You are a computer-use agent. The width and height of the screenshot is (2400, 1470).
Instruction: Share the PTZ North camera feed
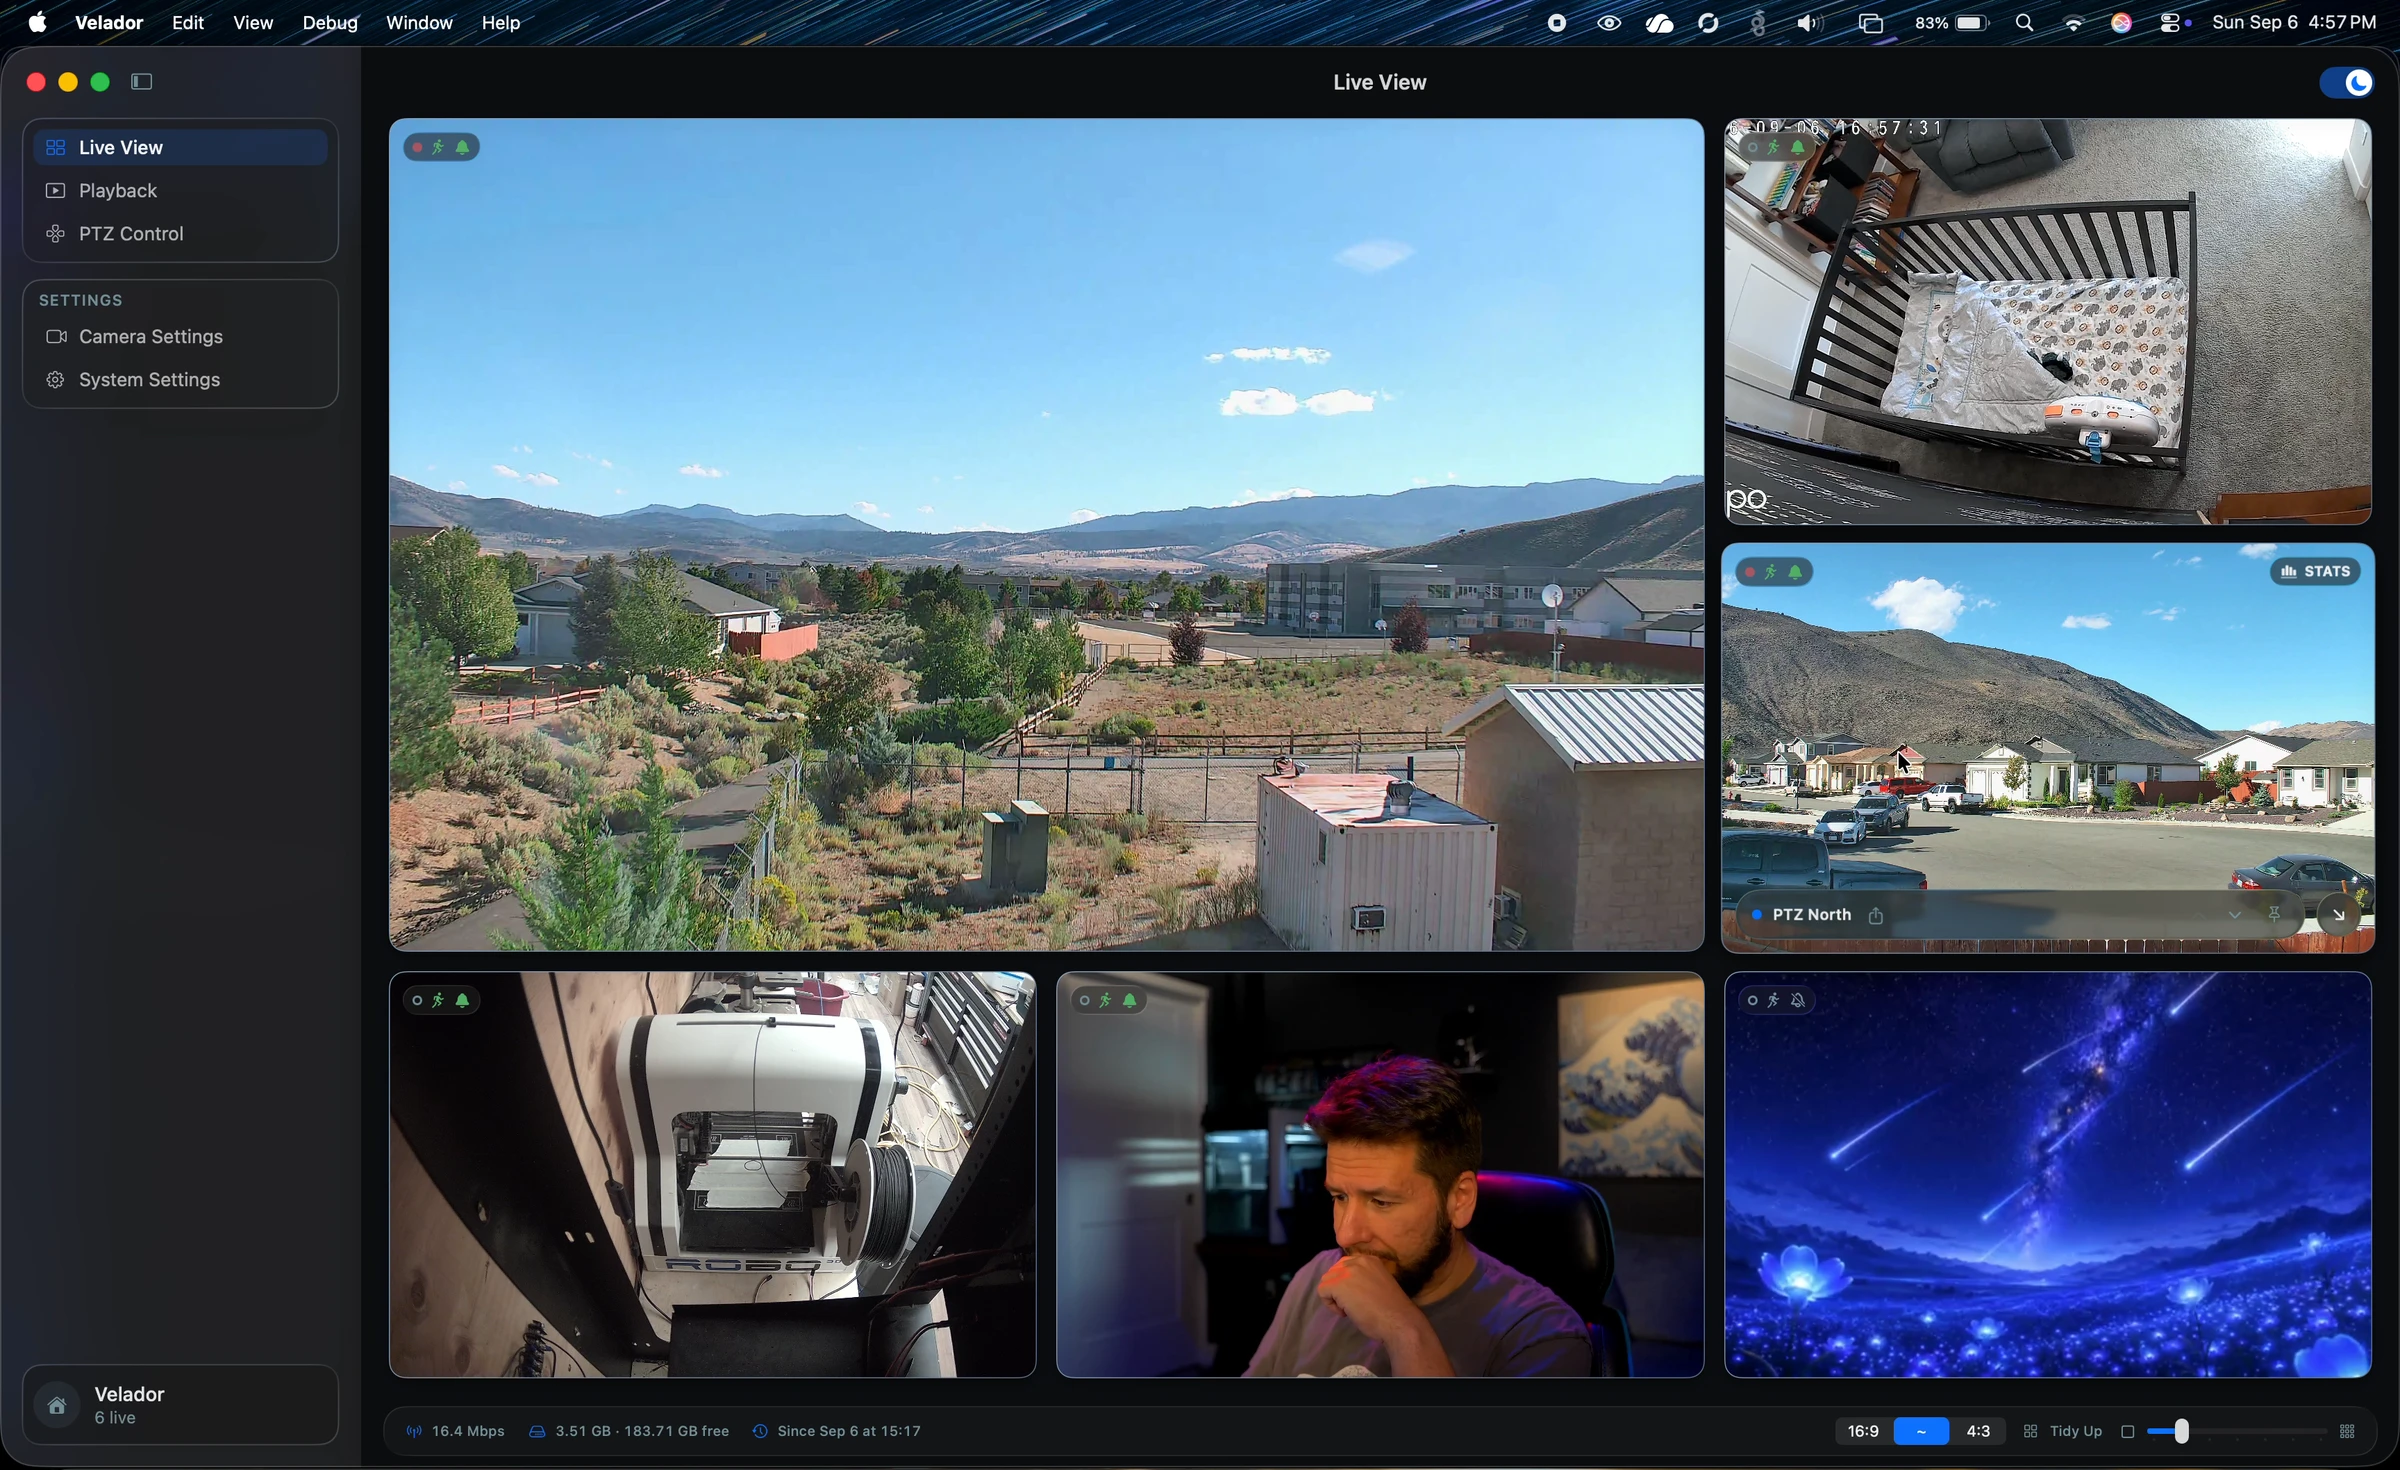coord(1876,916)
